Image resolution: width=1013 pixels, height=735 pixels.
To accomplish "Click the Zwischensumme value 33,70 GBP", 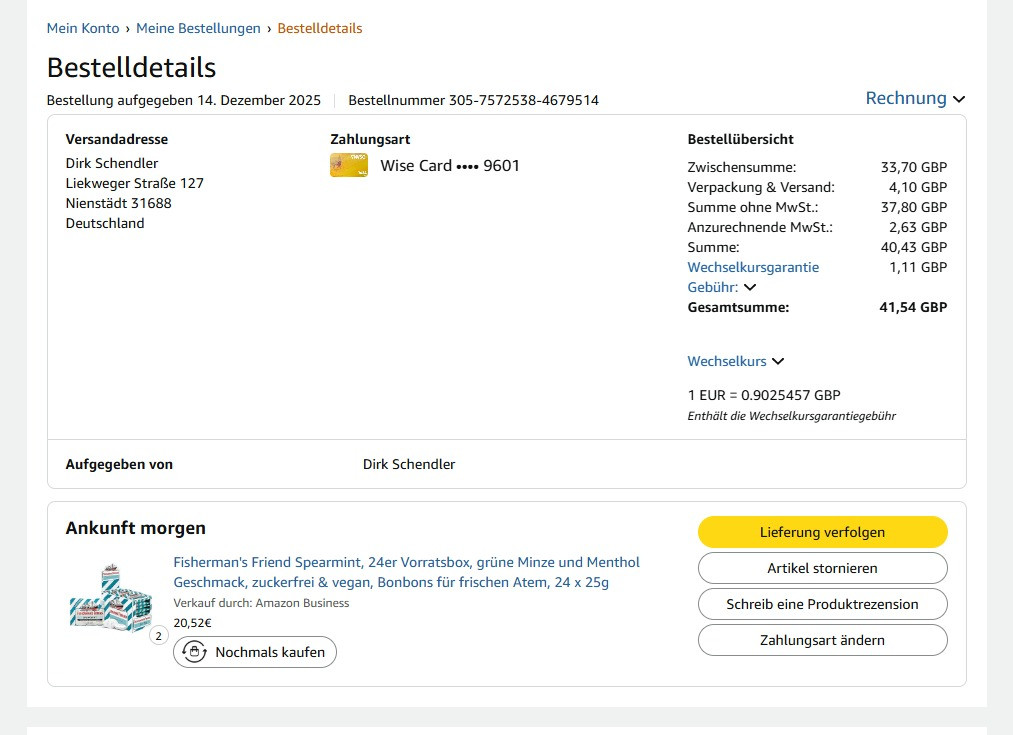I will tap(914, 167).
